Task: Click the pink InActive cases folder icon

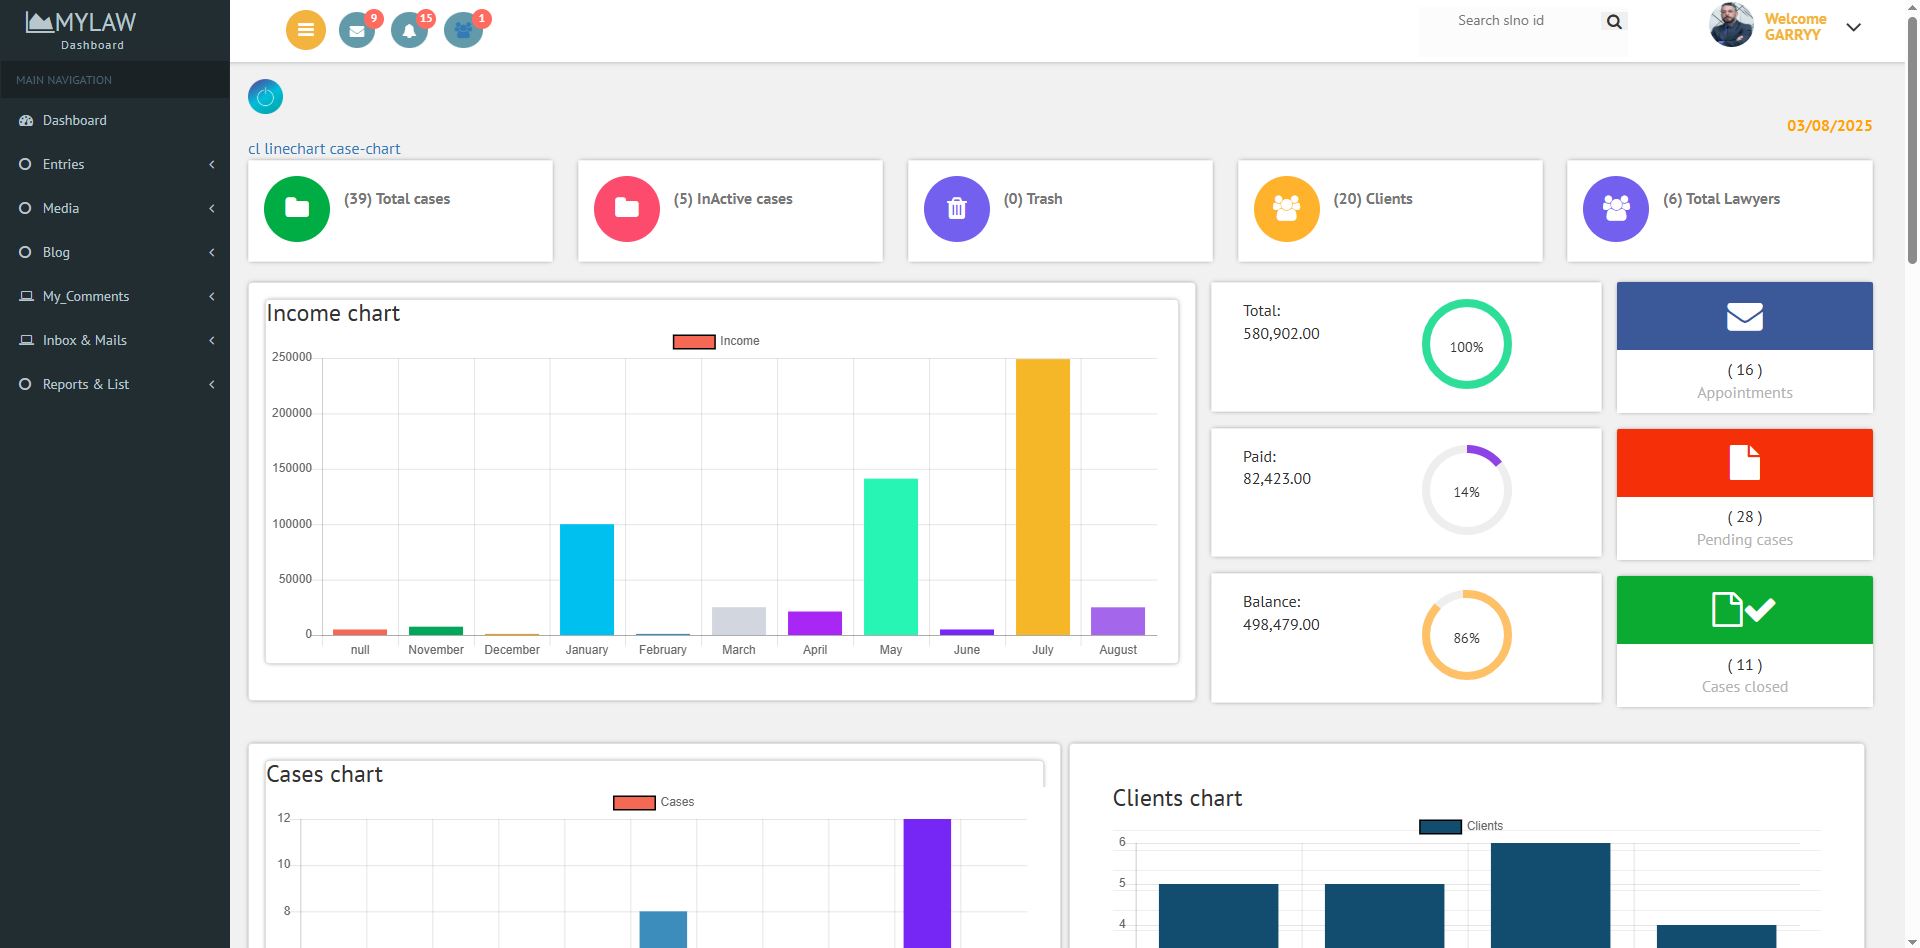Action: point(627,208)
